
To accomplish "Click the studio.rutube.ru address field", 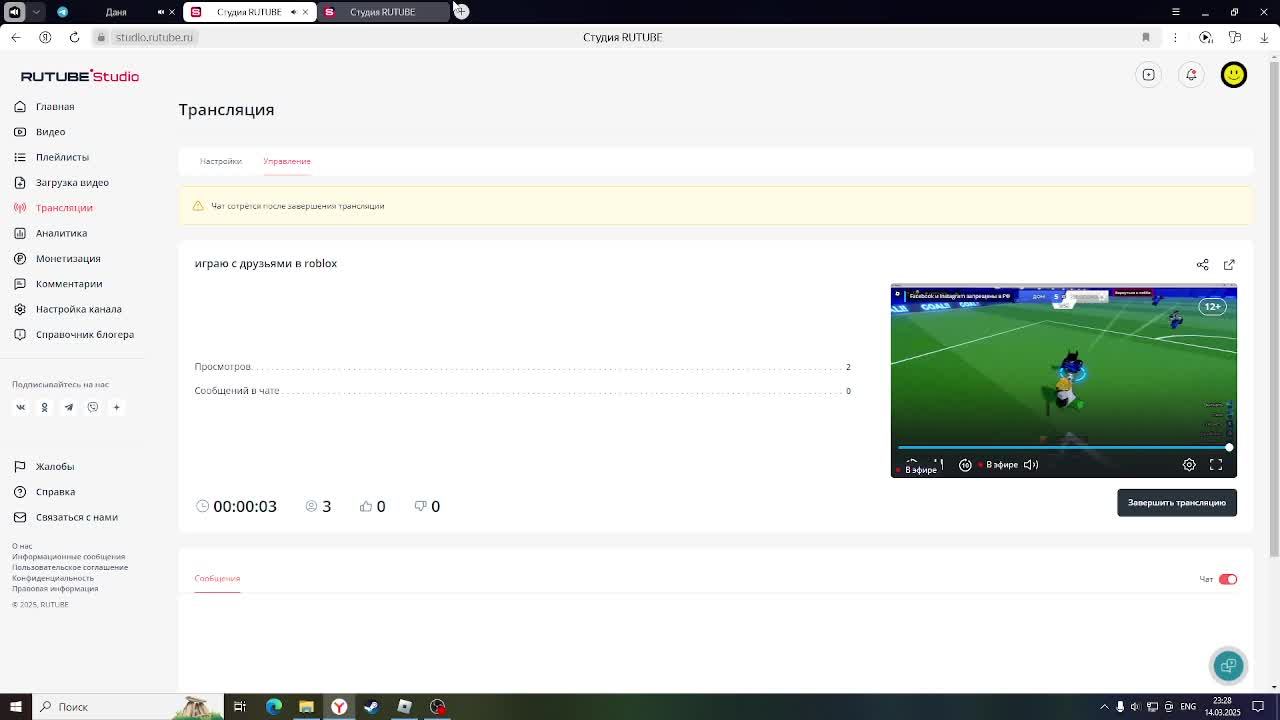I will coord(154,37).
